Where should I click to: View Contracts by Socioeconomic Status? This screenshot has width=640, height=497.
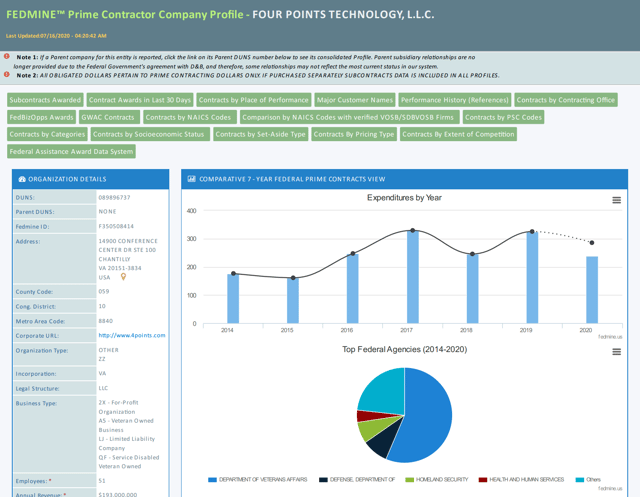(150, 134)
